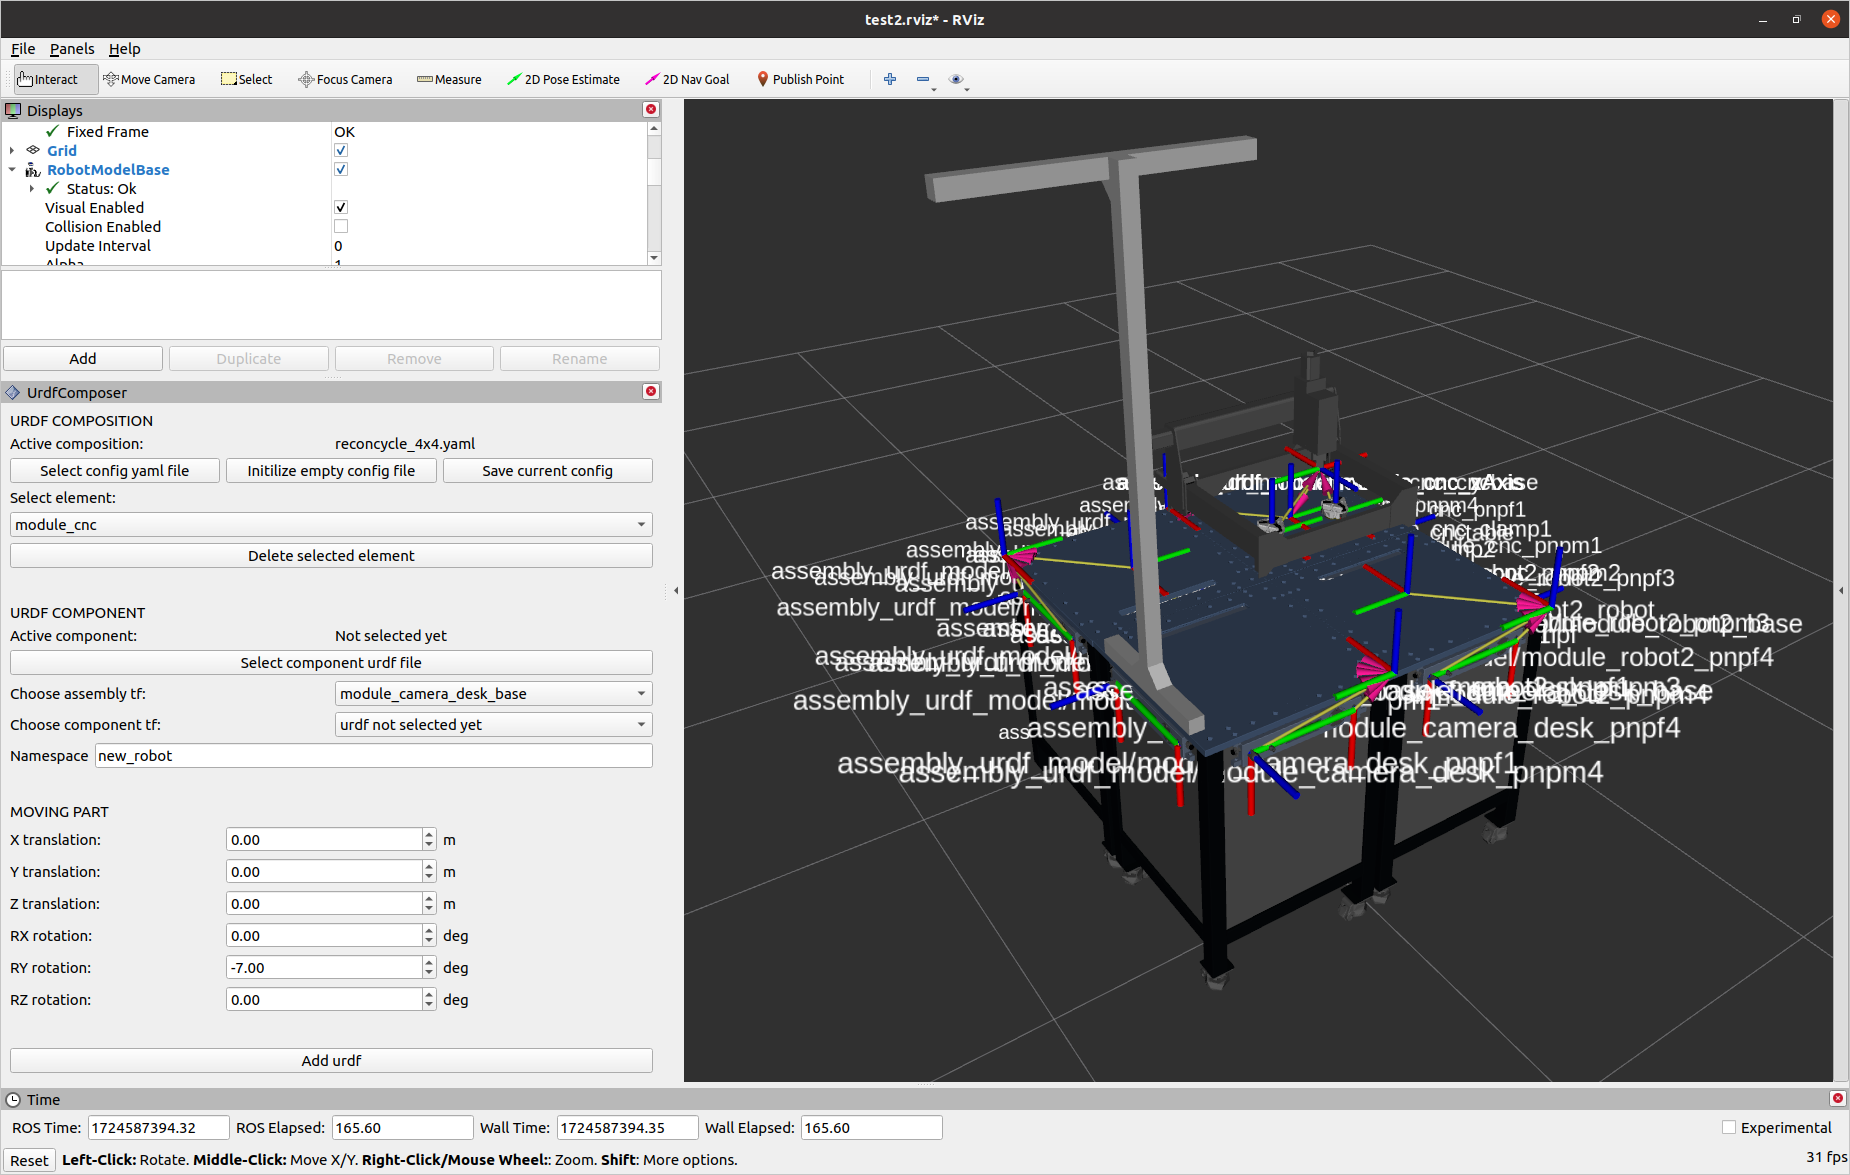The image size is (1850, 1175).
Task: Click the Add urdf button
Action: click(x=331, y=1060)
